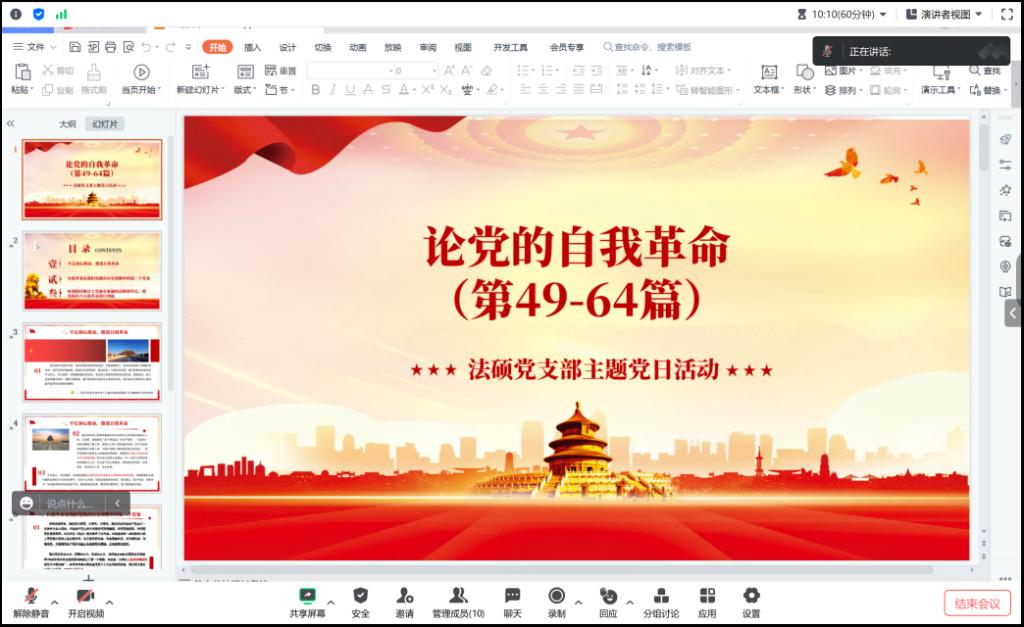Click the 说点什么 chat input box
The image size is (1024, 627).
point(72,503)
